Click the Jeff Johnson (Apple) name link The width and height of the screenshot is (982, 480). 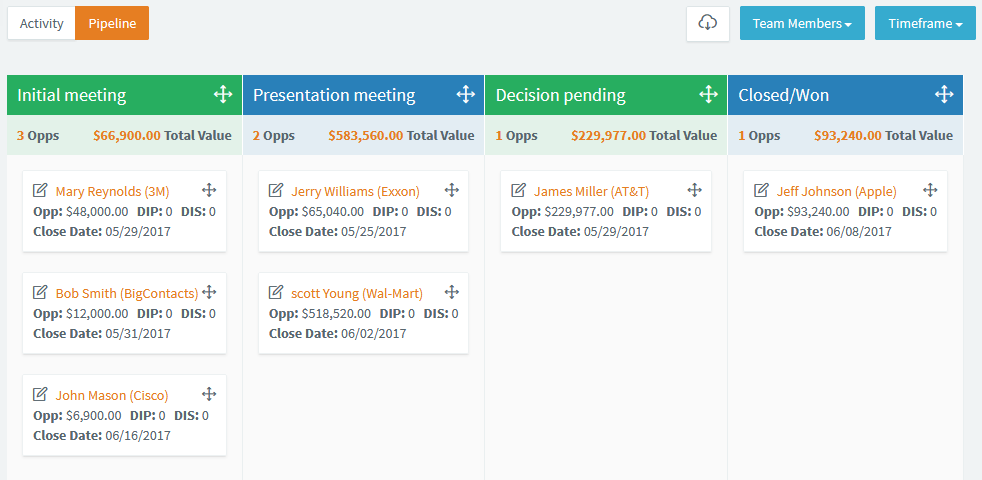837,191
